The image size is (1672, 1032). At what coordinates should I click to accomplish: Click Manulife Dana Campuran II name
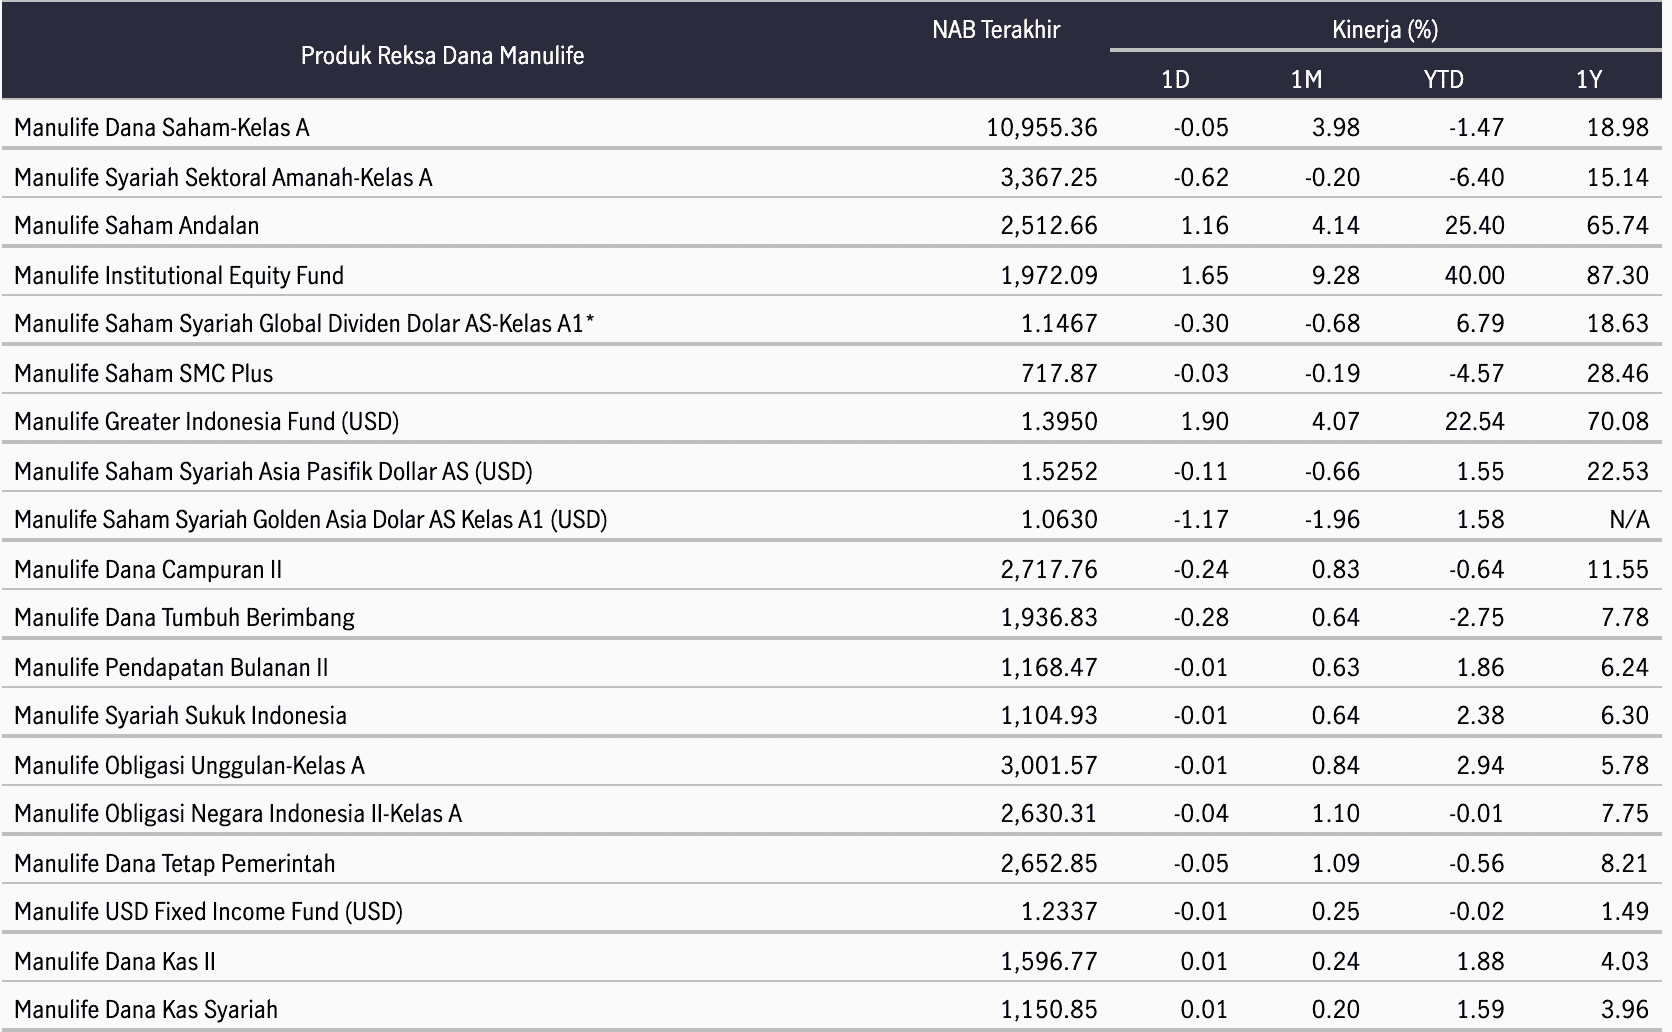[x=148, y=569]
